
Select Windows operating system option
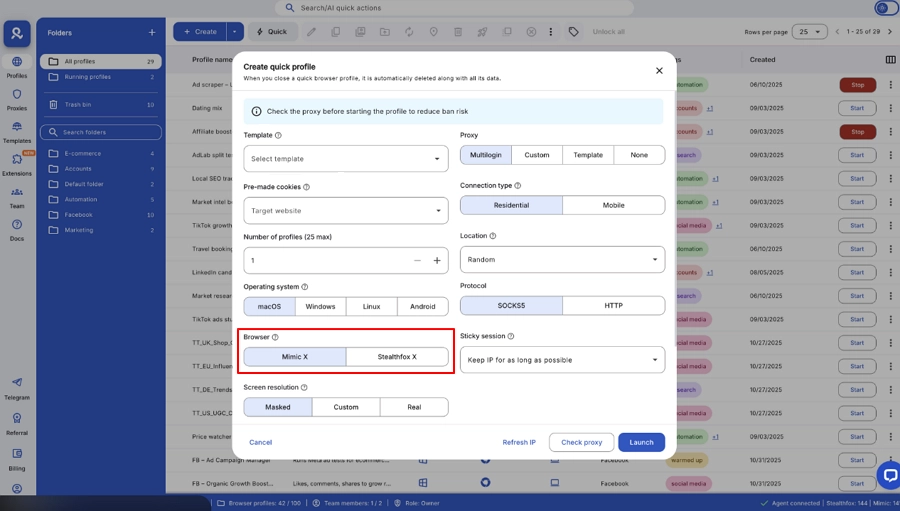tap(320, 306)
